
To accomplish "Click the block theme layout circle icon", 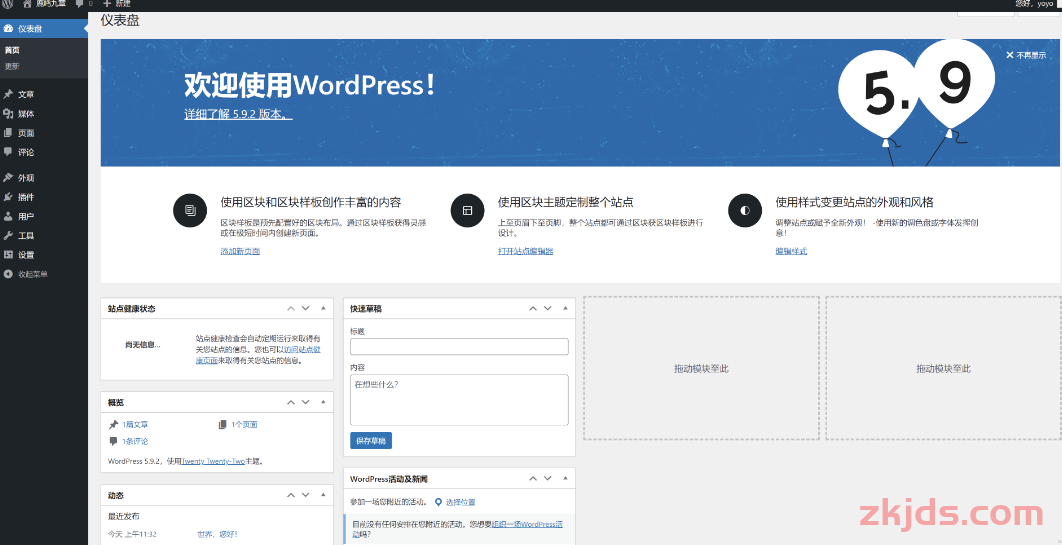I will pyautogui.click(x=467, y=210).
